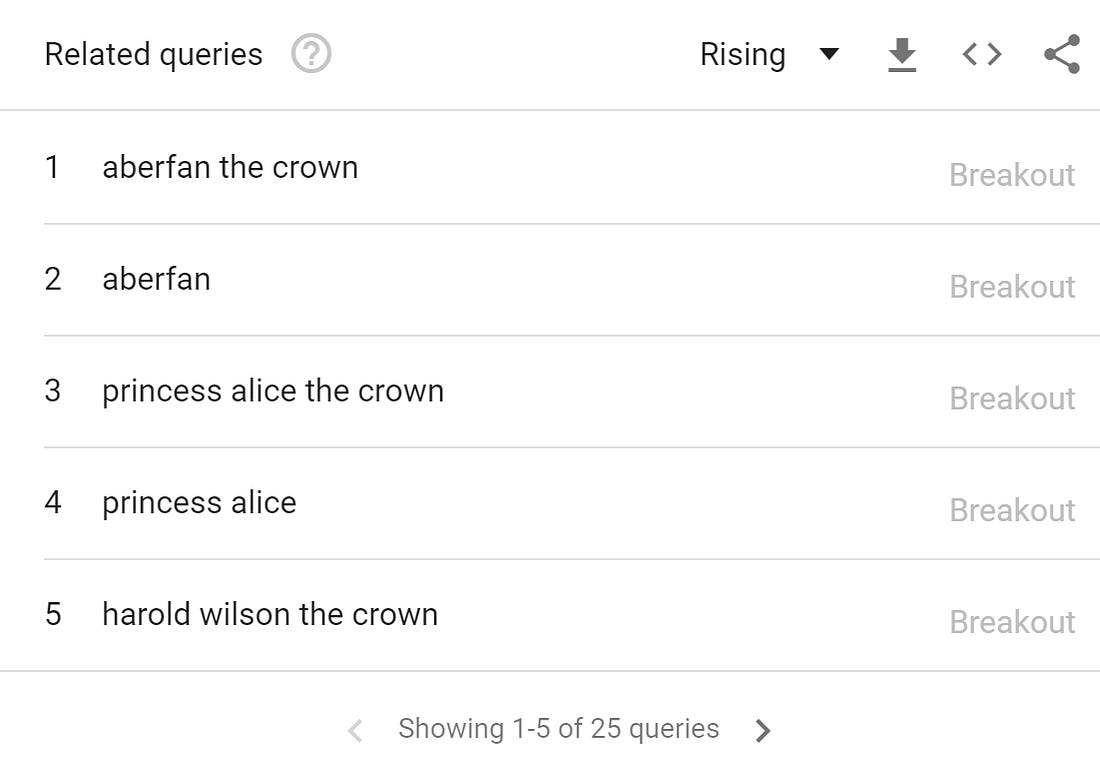This screenshot has width=1100, height=771.
Task: Download the related queries CSV
Action: 901,55
